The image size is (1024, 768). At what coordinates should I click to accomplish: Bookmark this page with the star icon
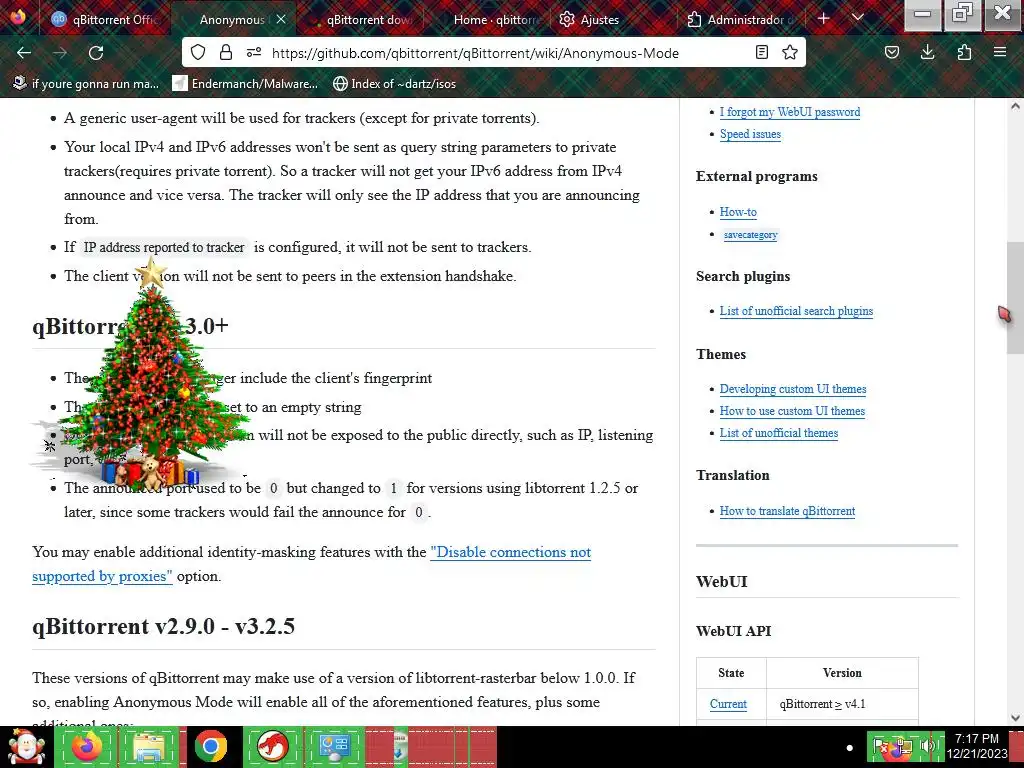[790, 52]
